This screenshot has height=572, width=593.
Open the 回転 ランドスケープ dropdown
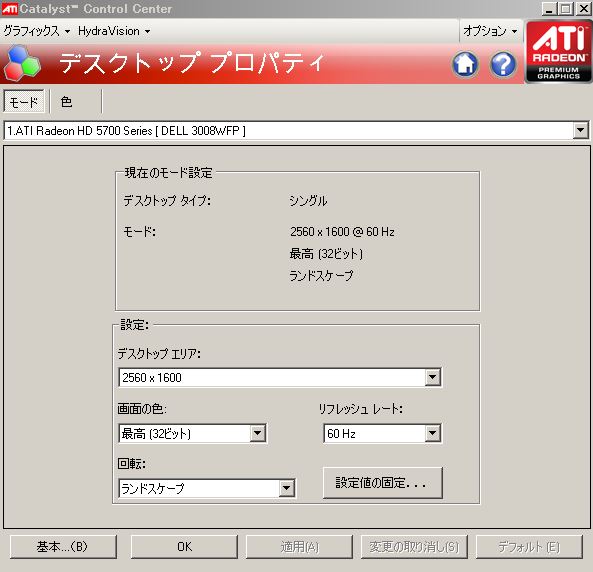[x=287, y=488]
